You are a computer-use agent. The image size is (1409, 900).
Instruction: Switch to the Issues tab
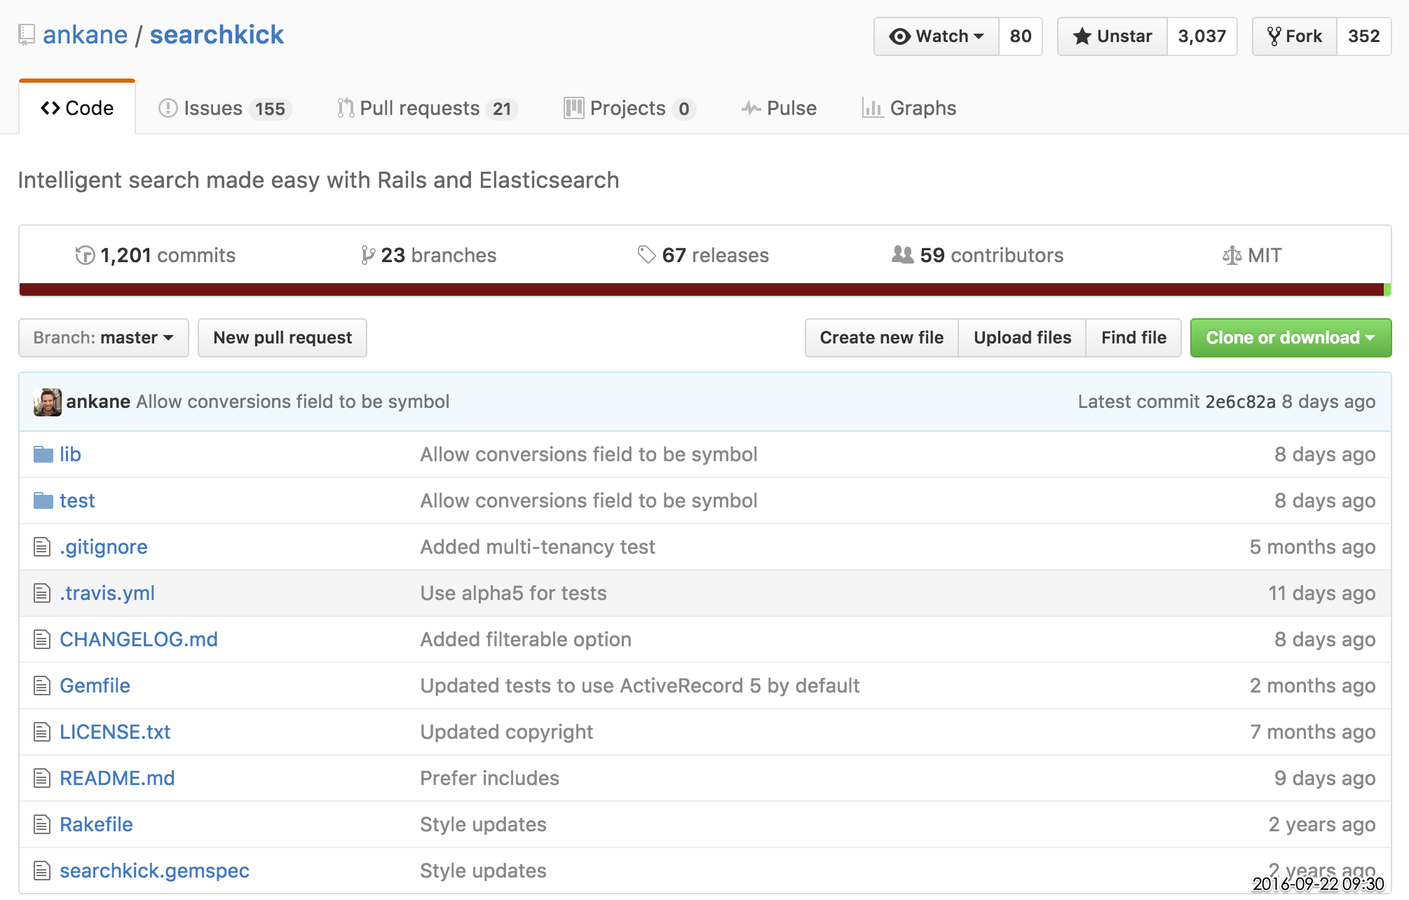(x=225, y=108)
